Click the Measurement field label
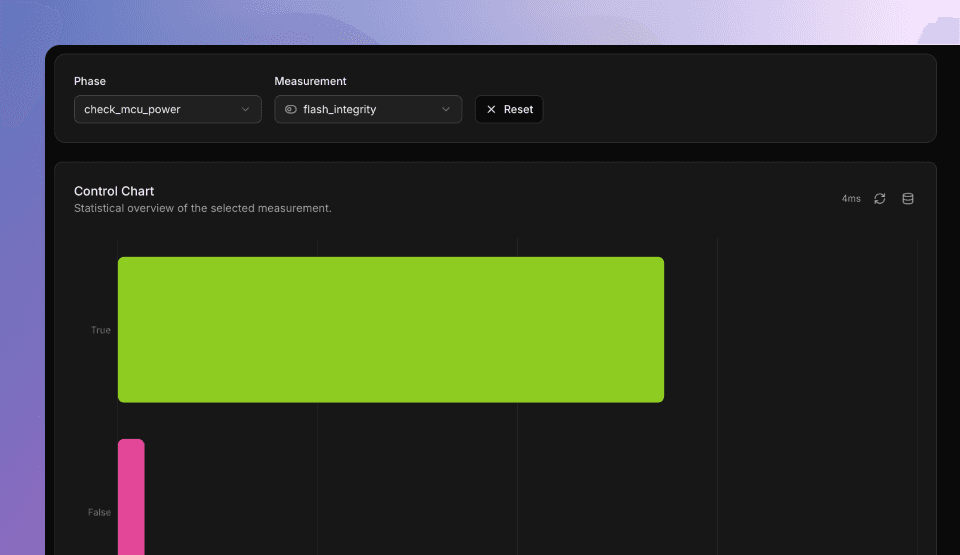Viewport: 960px width, 555px height. [x=310, y=81]
